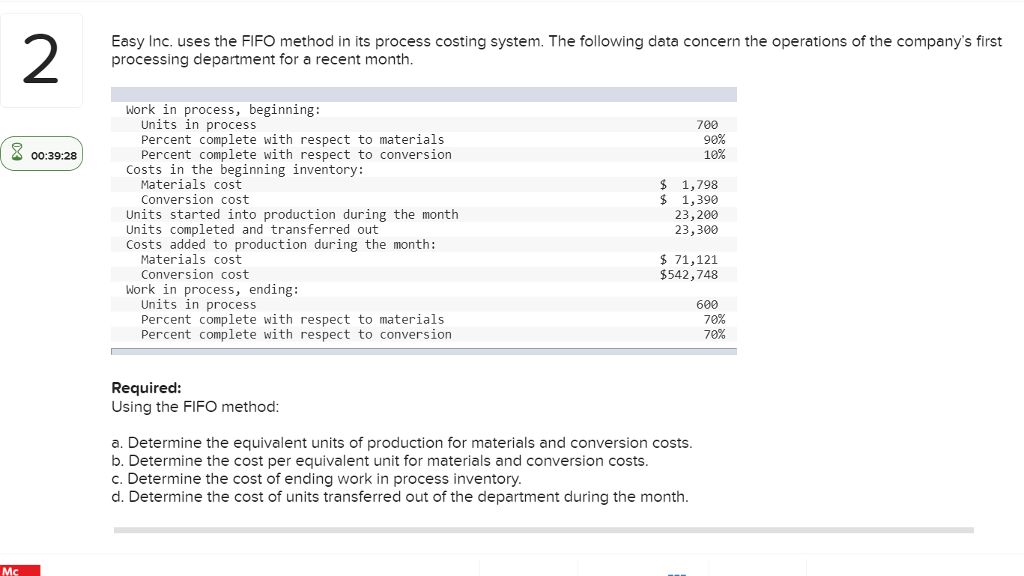Image resolution: width=1024 pixels, height=576 pixels.
Task: Click the units transferred out value 23,300
Action: click(696, 230)
